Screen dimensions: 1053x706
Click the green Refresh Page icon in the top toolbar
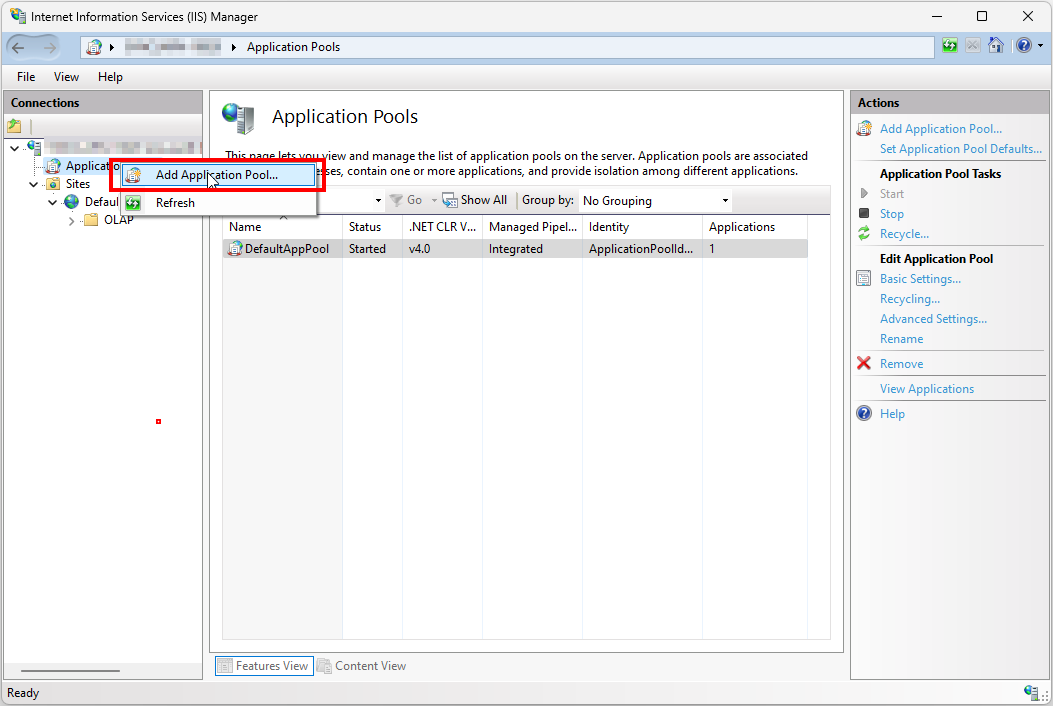(x=950, y=46)
